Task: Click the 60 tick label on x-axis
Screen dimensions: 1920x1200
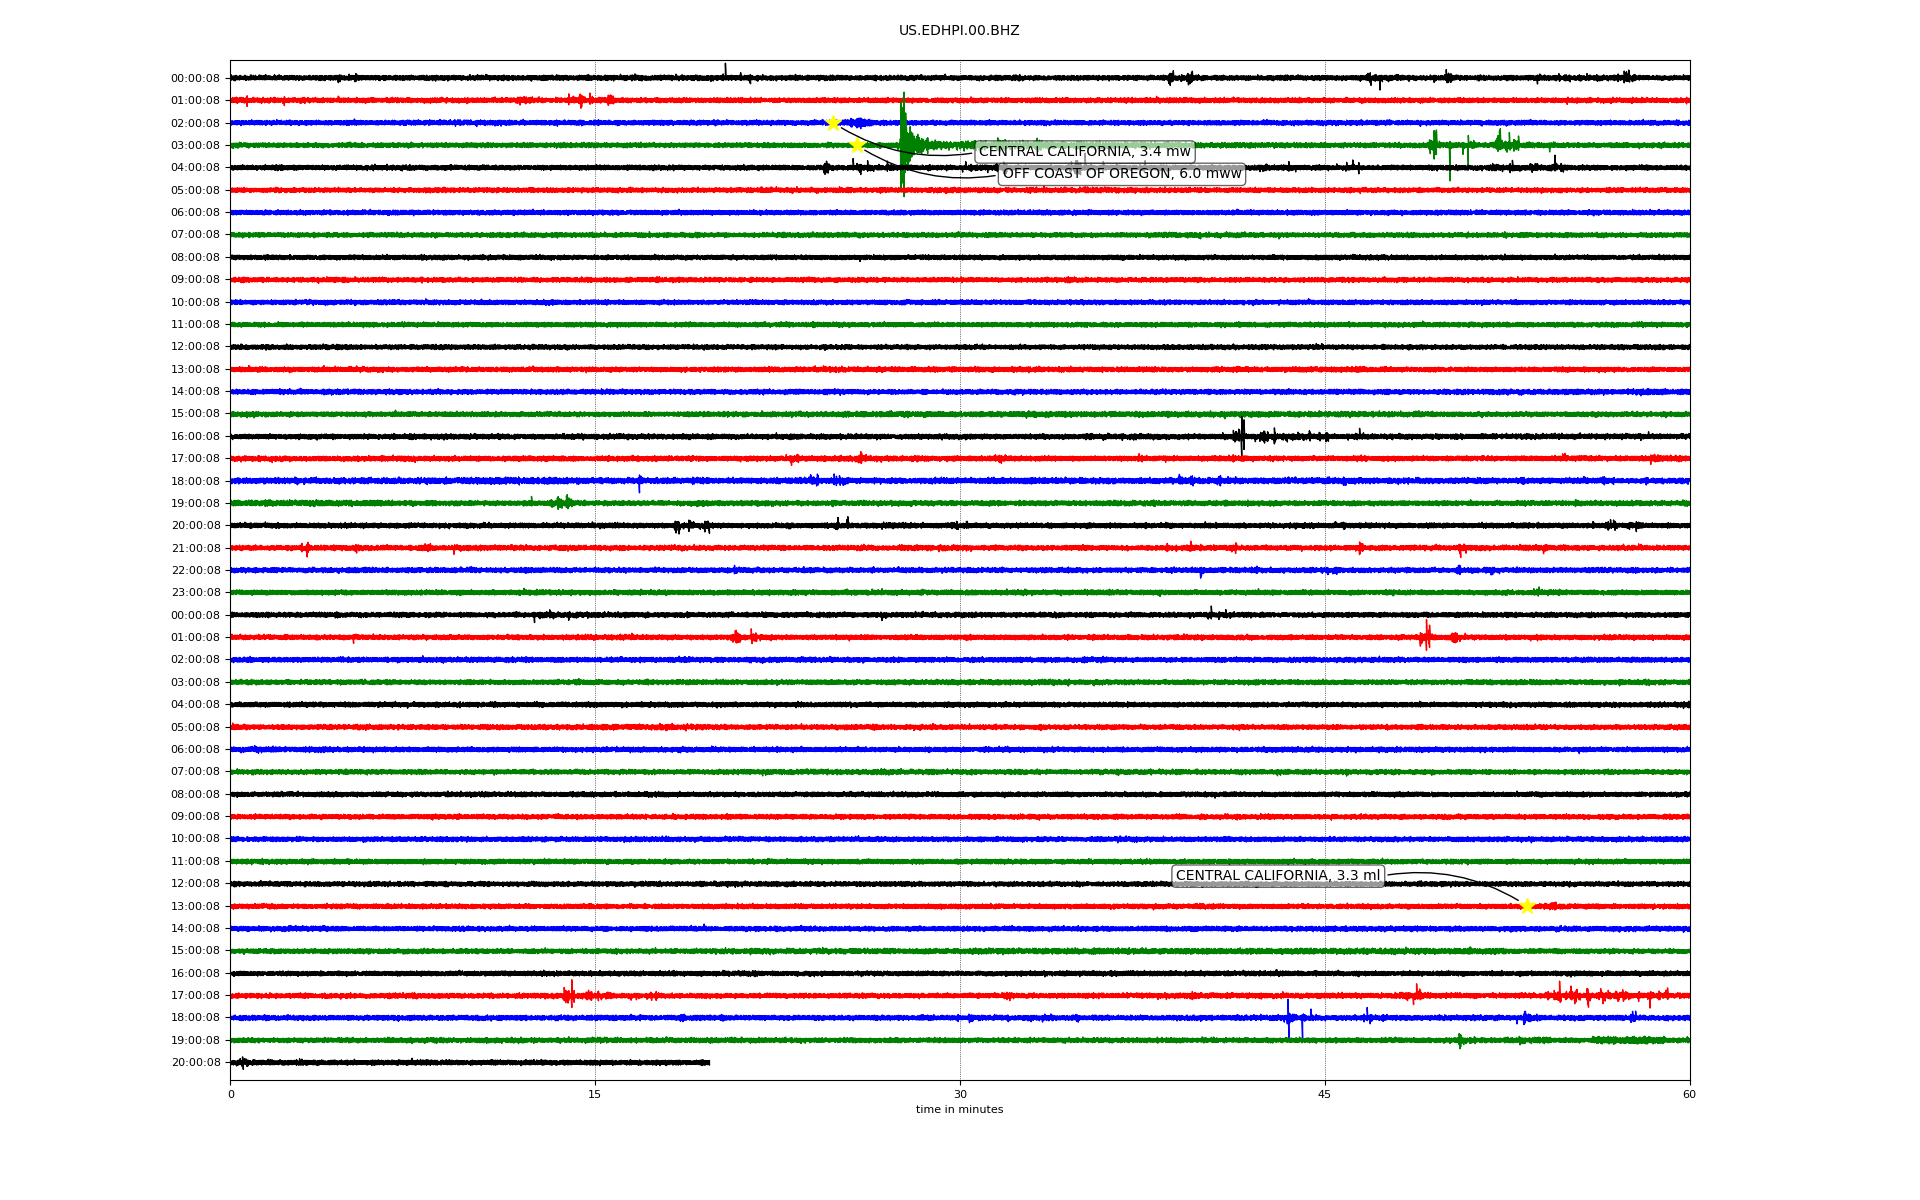Action: [1688, 1094]
